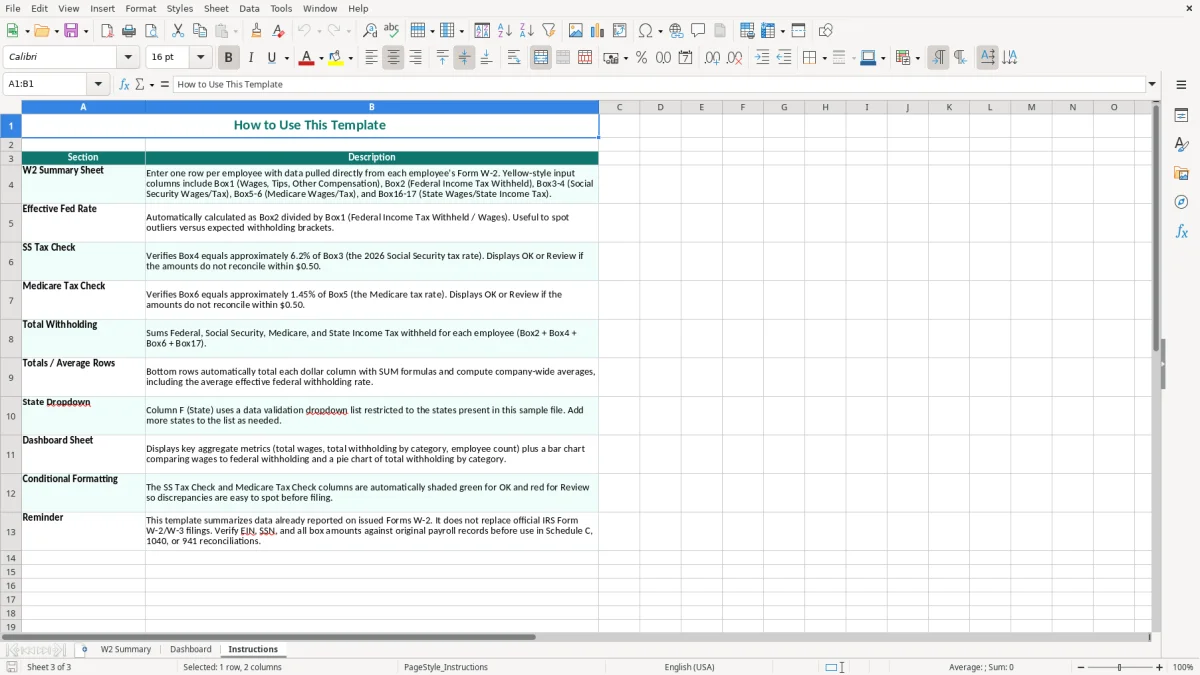Screen dimensions: 1200x675
Task: Toggle Italic formatting
Action: pyautogui.click(x=251, y=58)
